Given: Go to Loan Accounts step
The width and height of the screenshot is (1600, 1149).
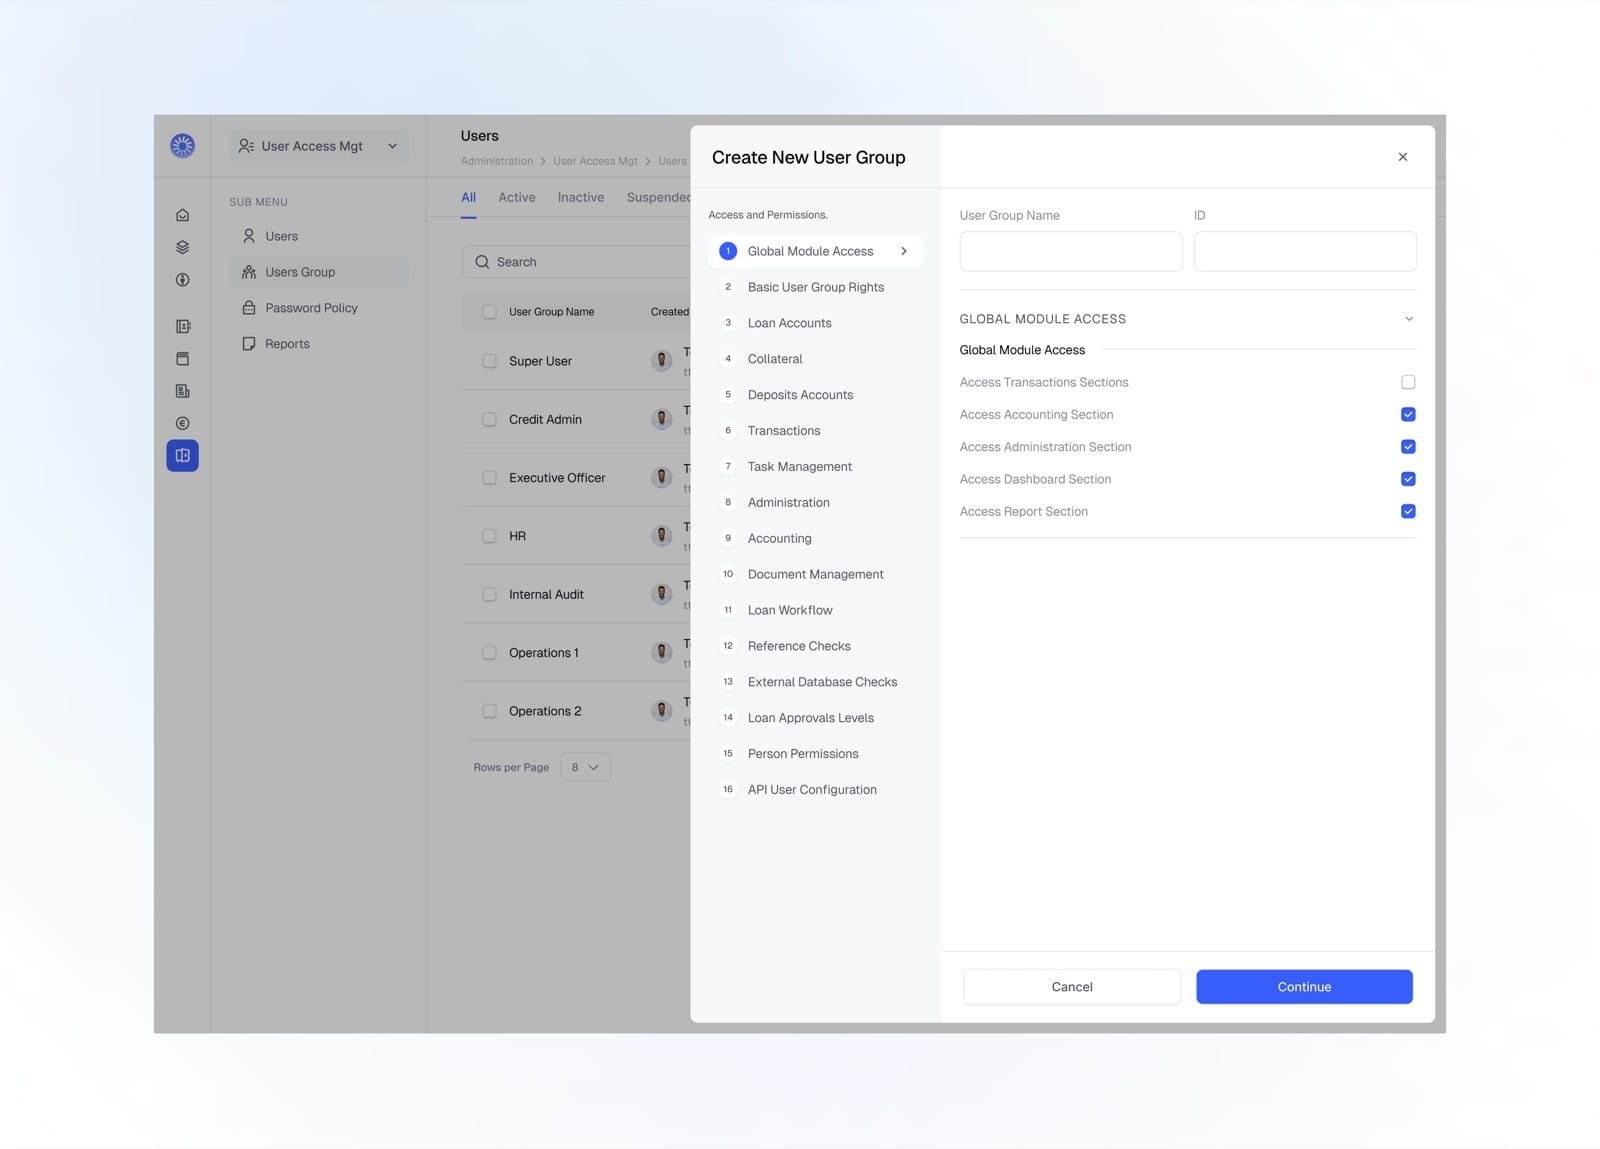Looking at the screenshot, I should (x=815, y=323).
